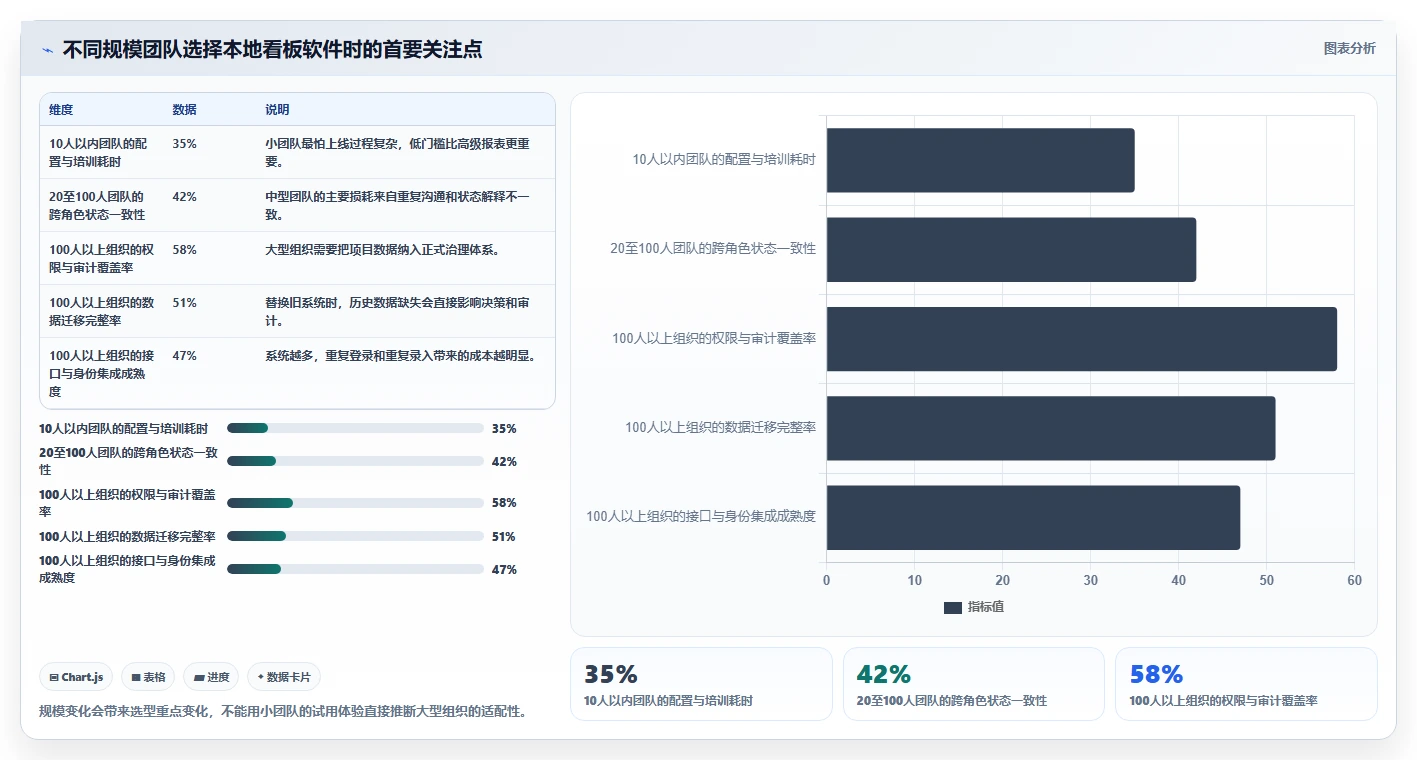The width and height of the screenshot is (1417, 760).
Task: Click chart y-axis label 10人以内团队的配置与培训耗时
Action: click(724, 159)
